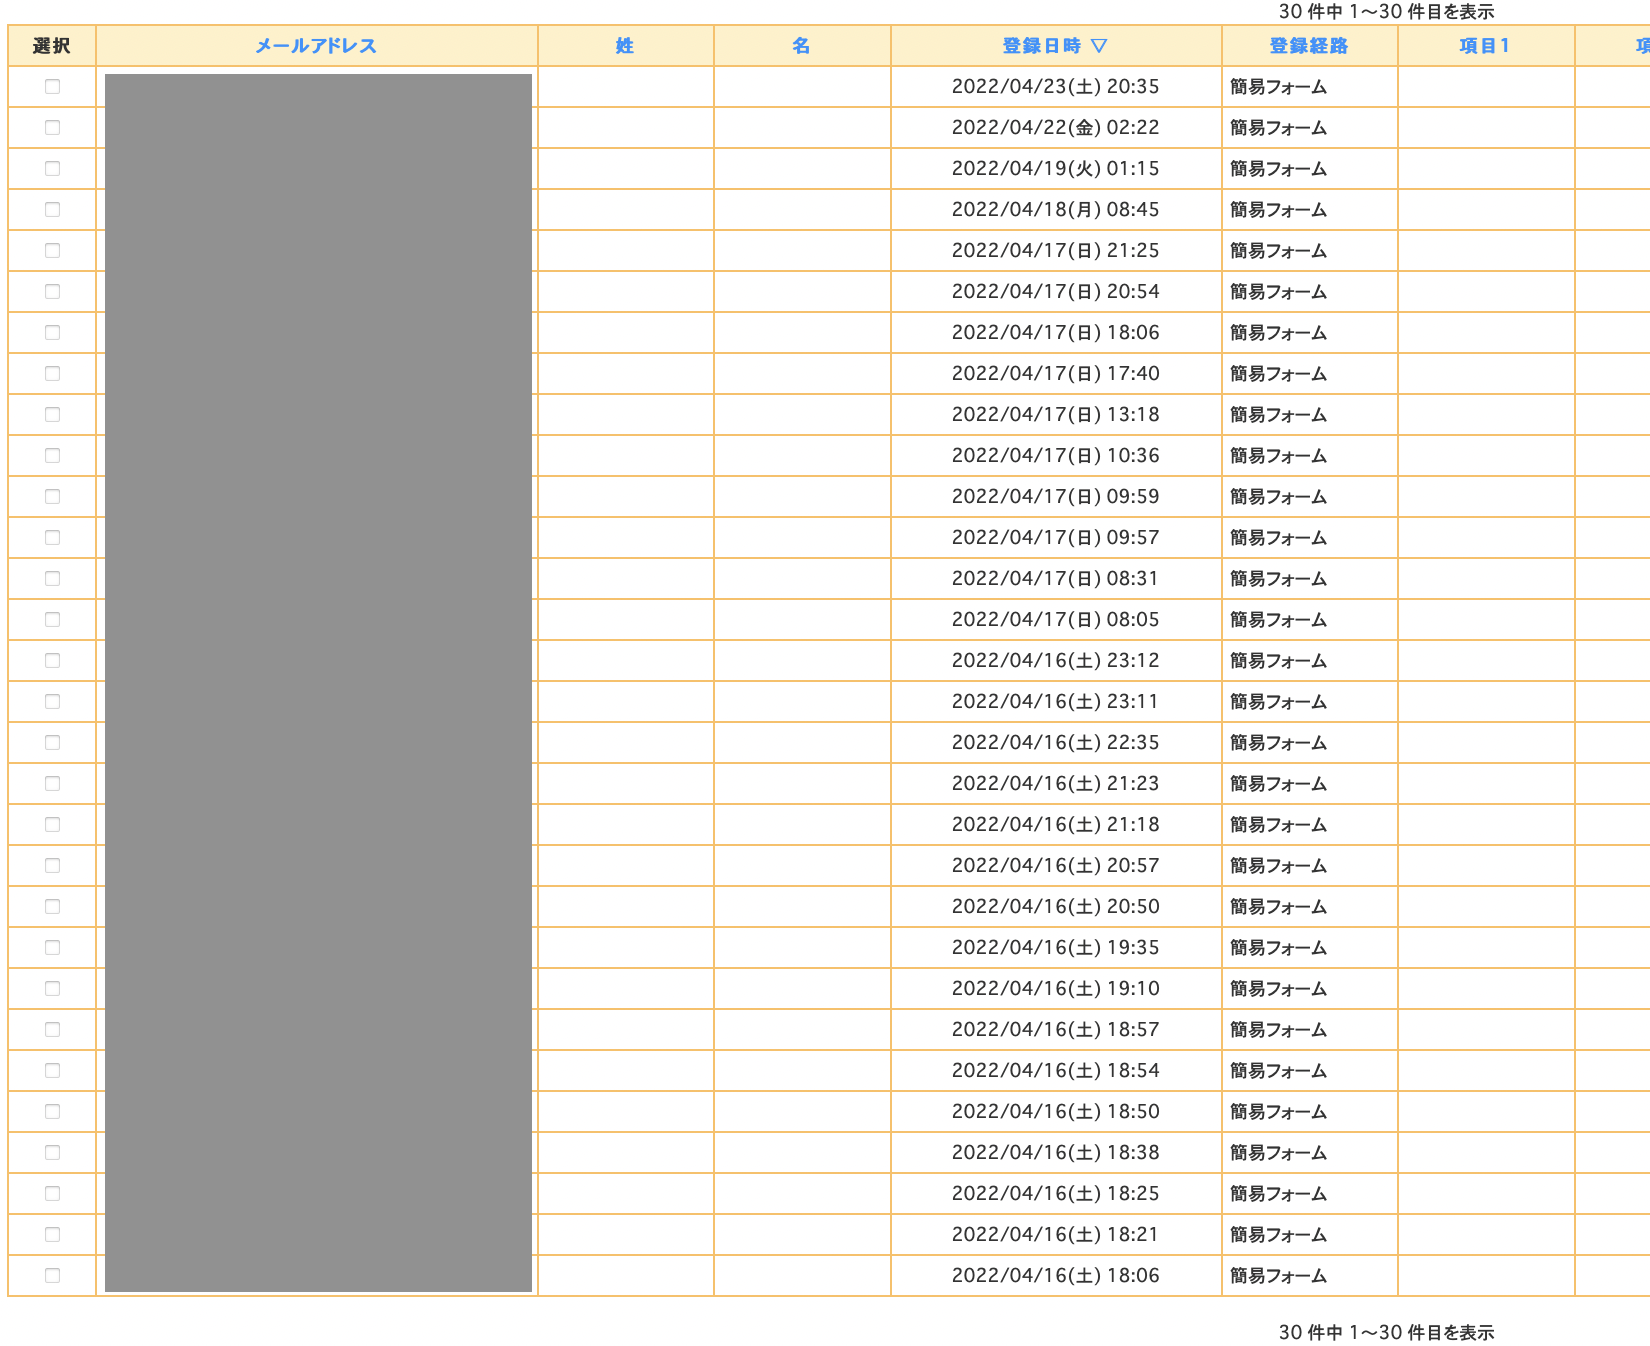
Task: Click 簡易フォーム in the 2022/04/17(日) 08:05 row
Action: tap(1279, 620)
